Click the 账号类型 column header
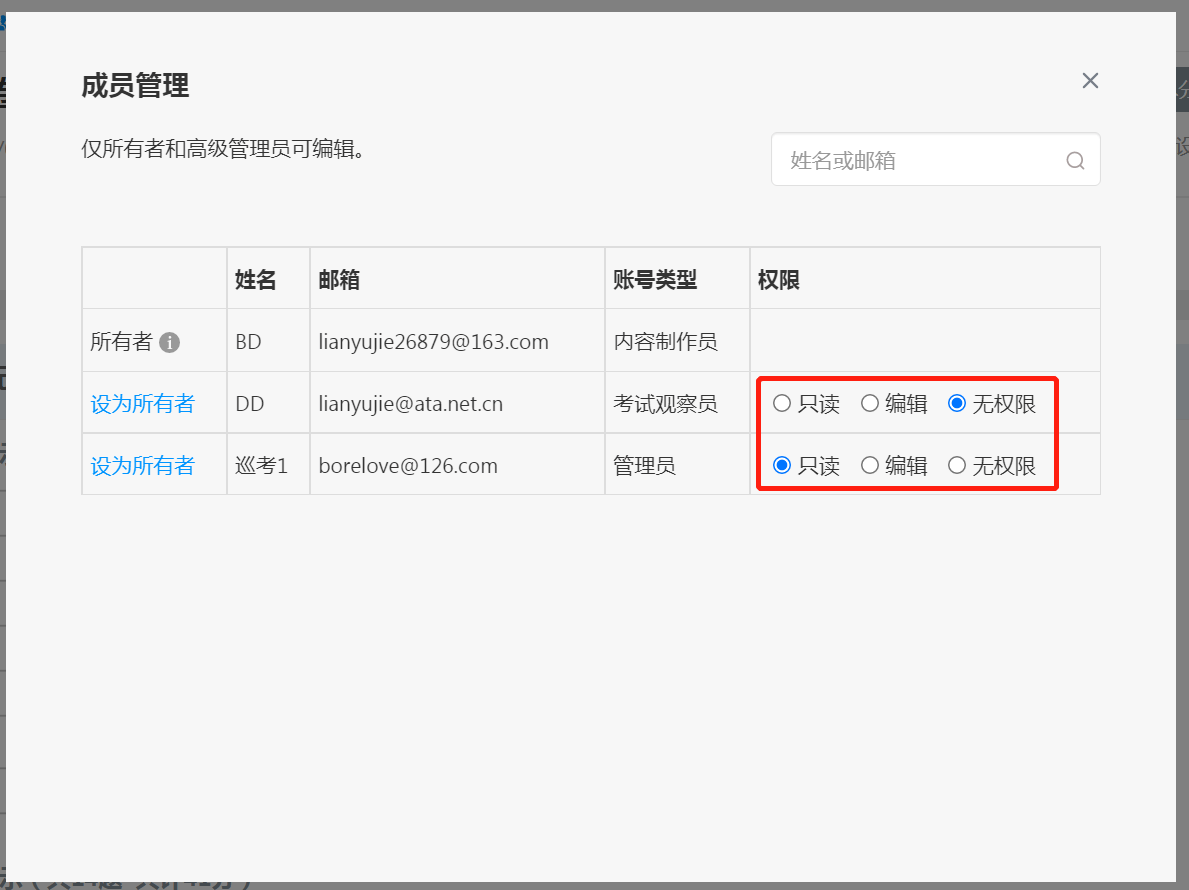 pos(654,280)
